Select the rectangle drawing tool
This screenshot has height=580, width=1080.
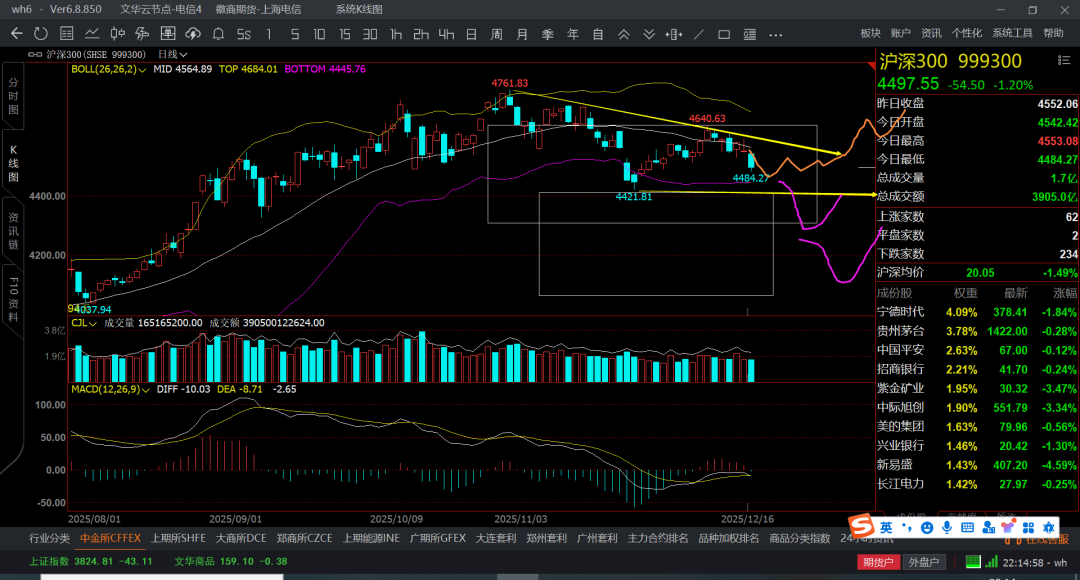[724, 34]
